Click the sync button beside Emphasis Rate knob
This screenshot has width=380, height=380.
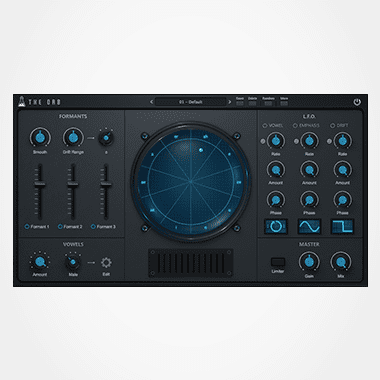[296, 141]
